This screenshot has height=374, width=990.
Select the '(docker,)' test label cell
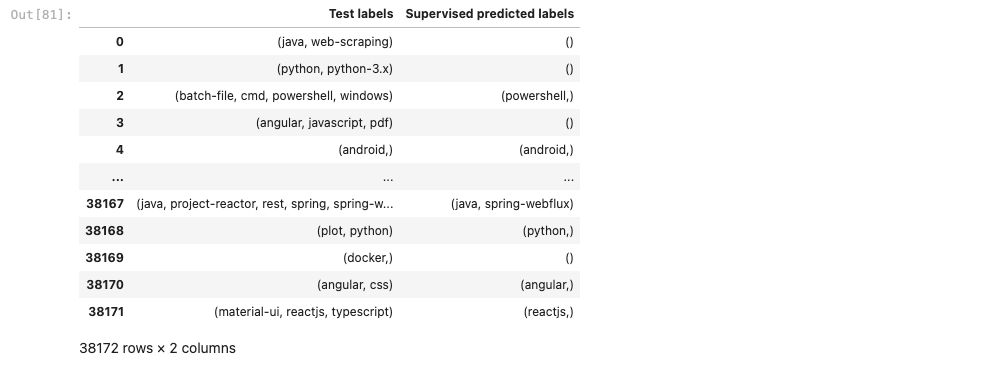pos(368,258)
